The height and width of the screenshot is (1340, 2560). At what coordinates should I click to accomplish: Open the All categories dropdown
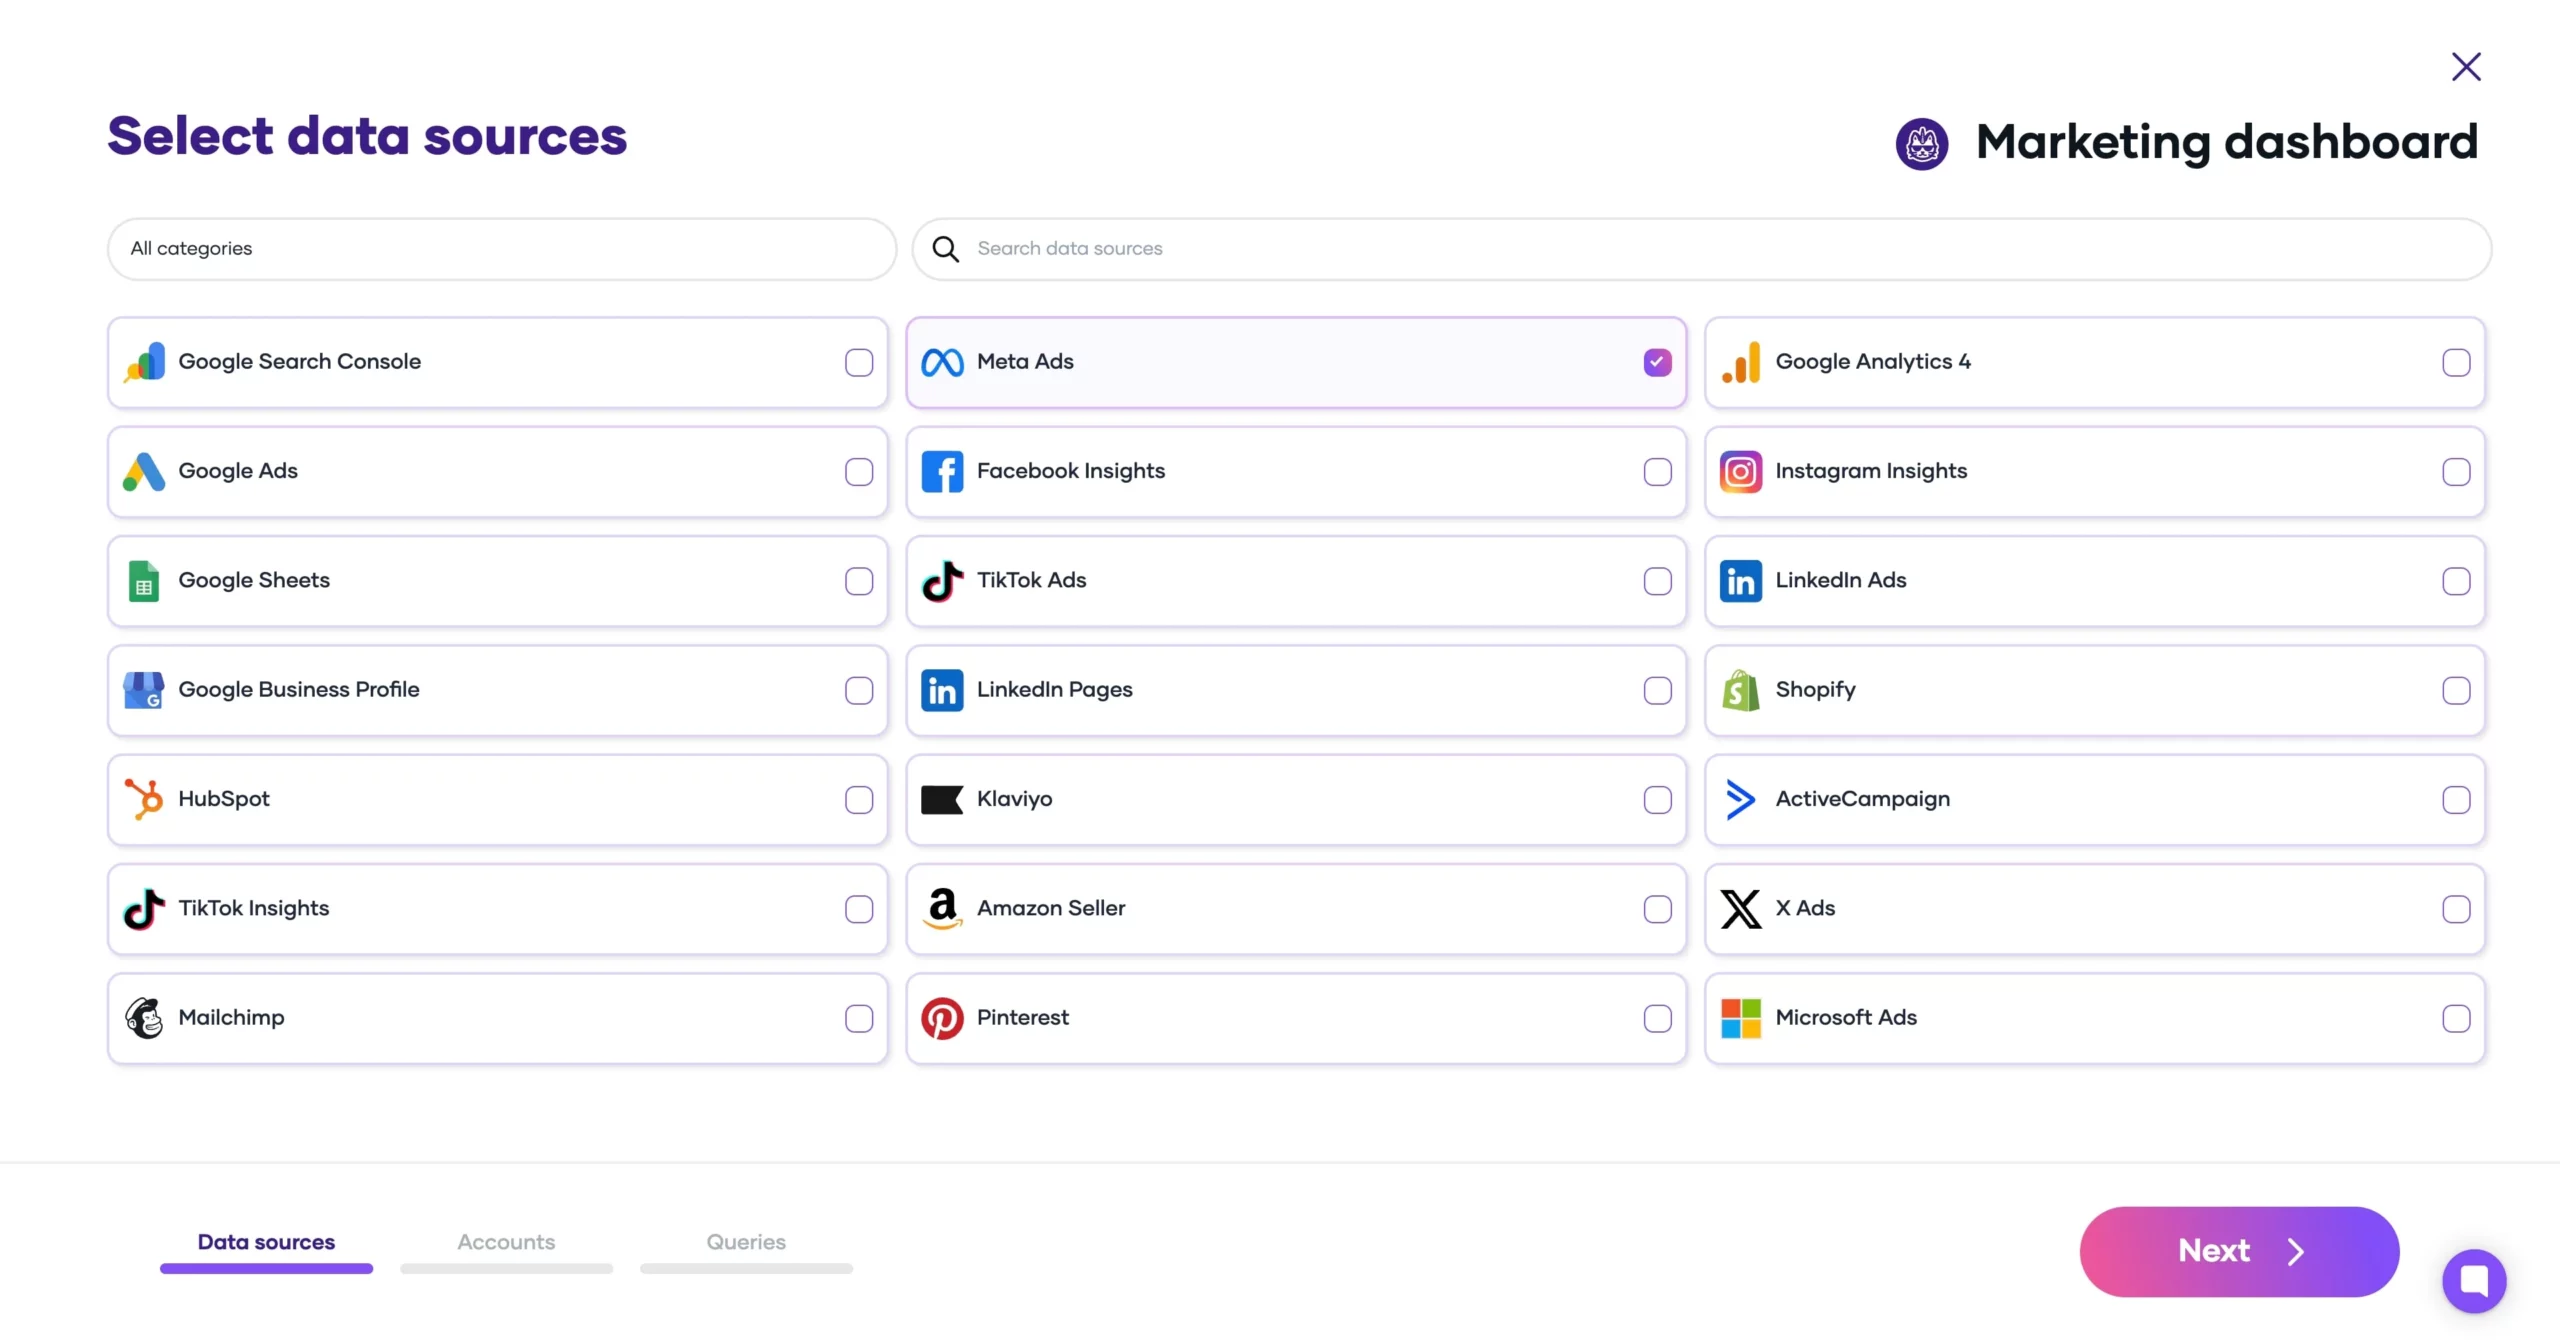click(501, 249)
